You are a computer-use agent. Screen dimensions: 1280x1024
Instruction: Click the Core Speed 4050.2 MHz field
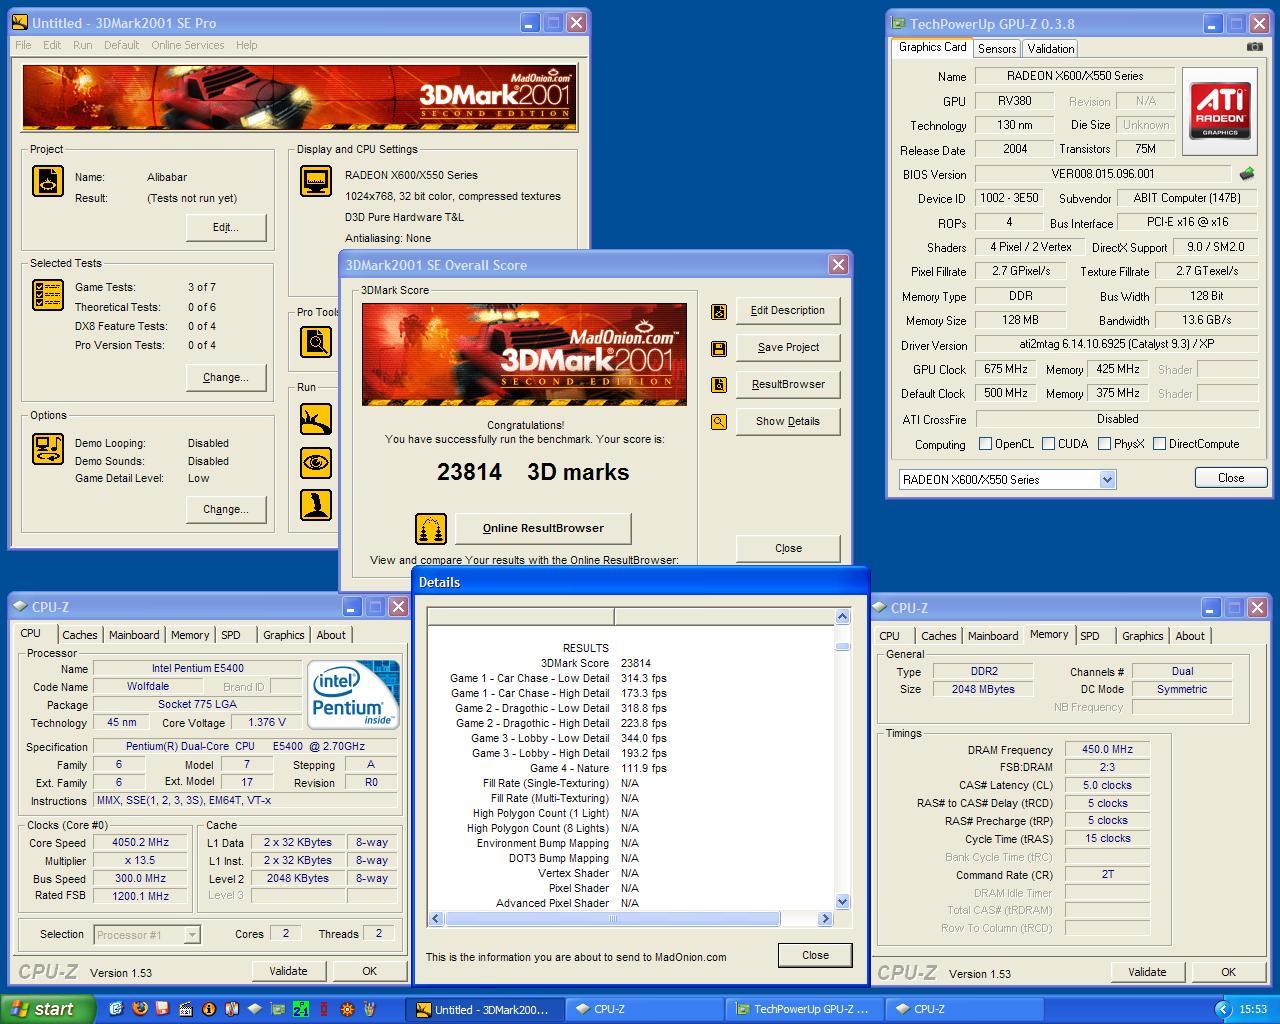tap(140, 842)
